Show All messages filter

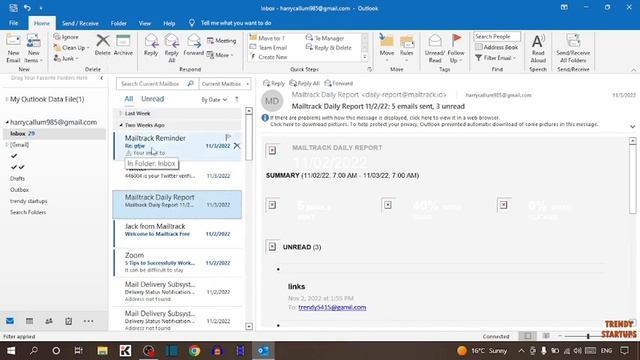pos(129,99)
